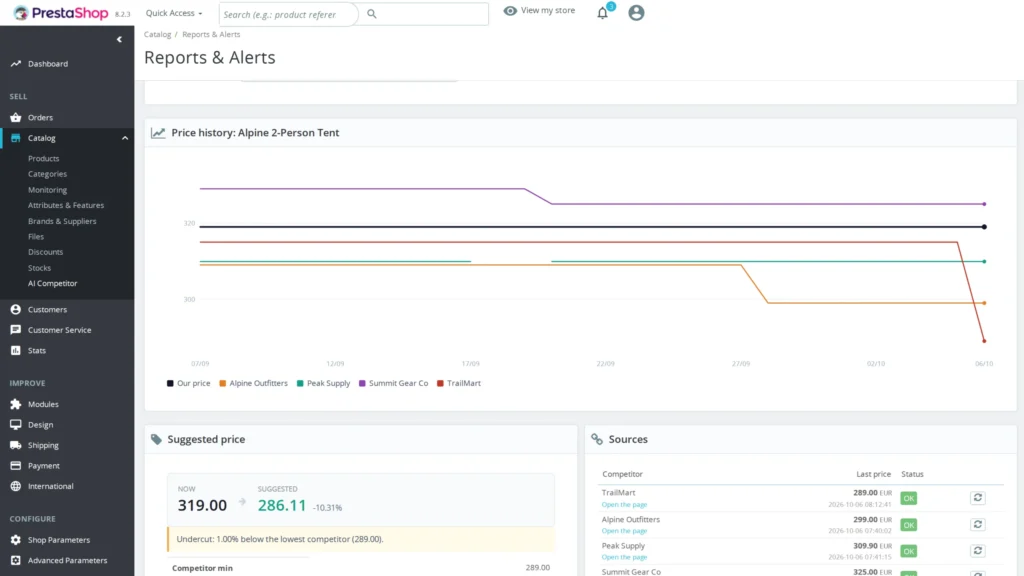Viewport: 1024px width, 576px height.
Task: Open Stocks submenu item
Action: click(39, 268)
